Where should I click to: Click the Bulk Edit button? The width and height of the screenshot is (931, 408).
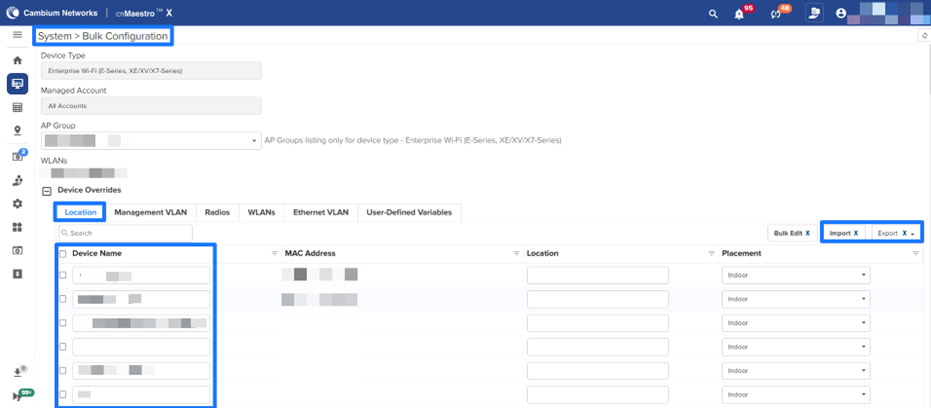(791, 233)
